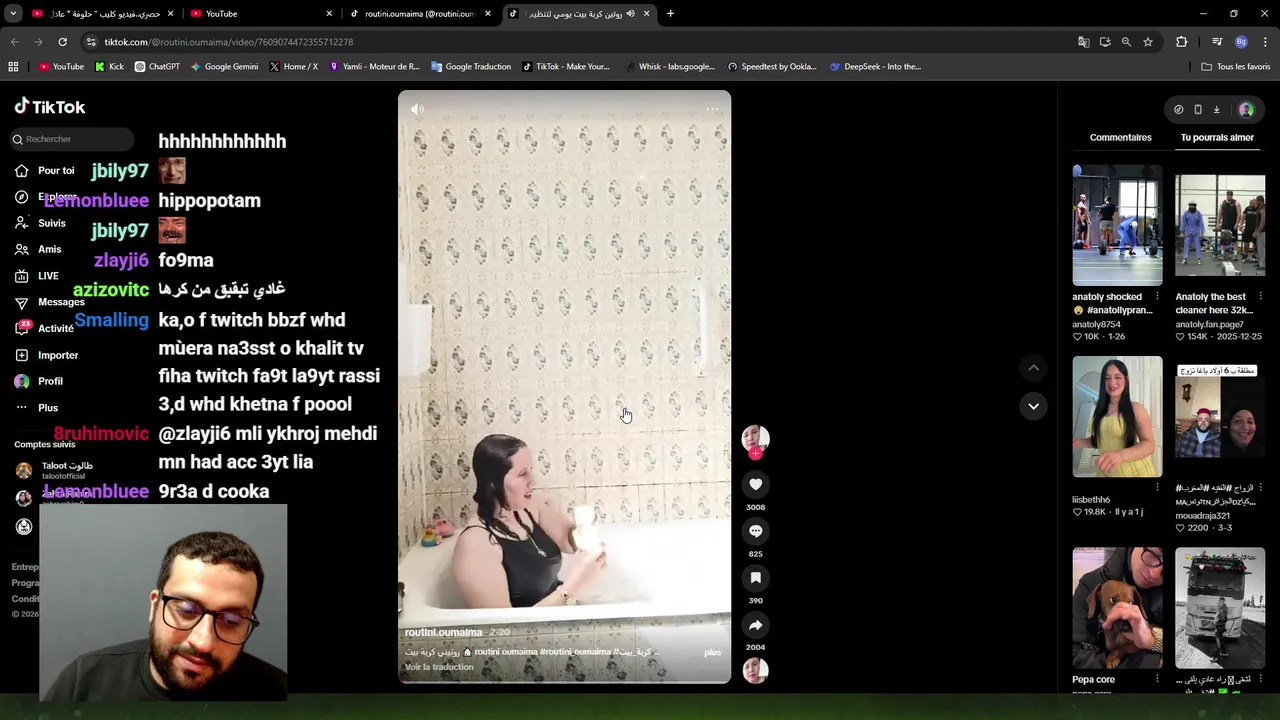Follow the creator via the plus avatar

(x=756, y=453)
